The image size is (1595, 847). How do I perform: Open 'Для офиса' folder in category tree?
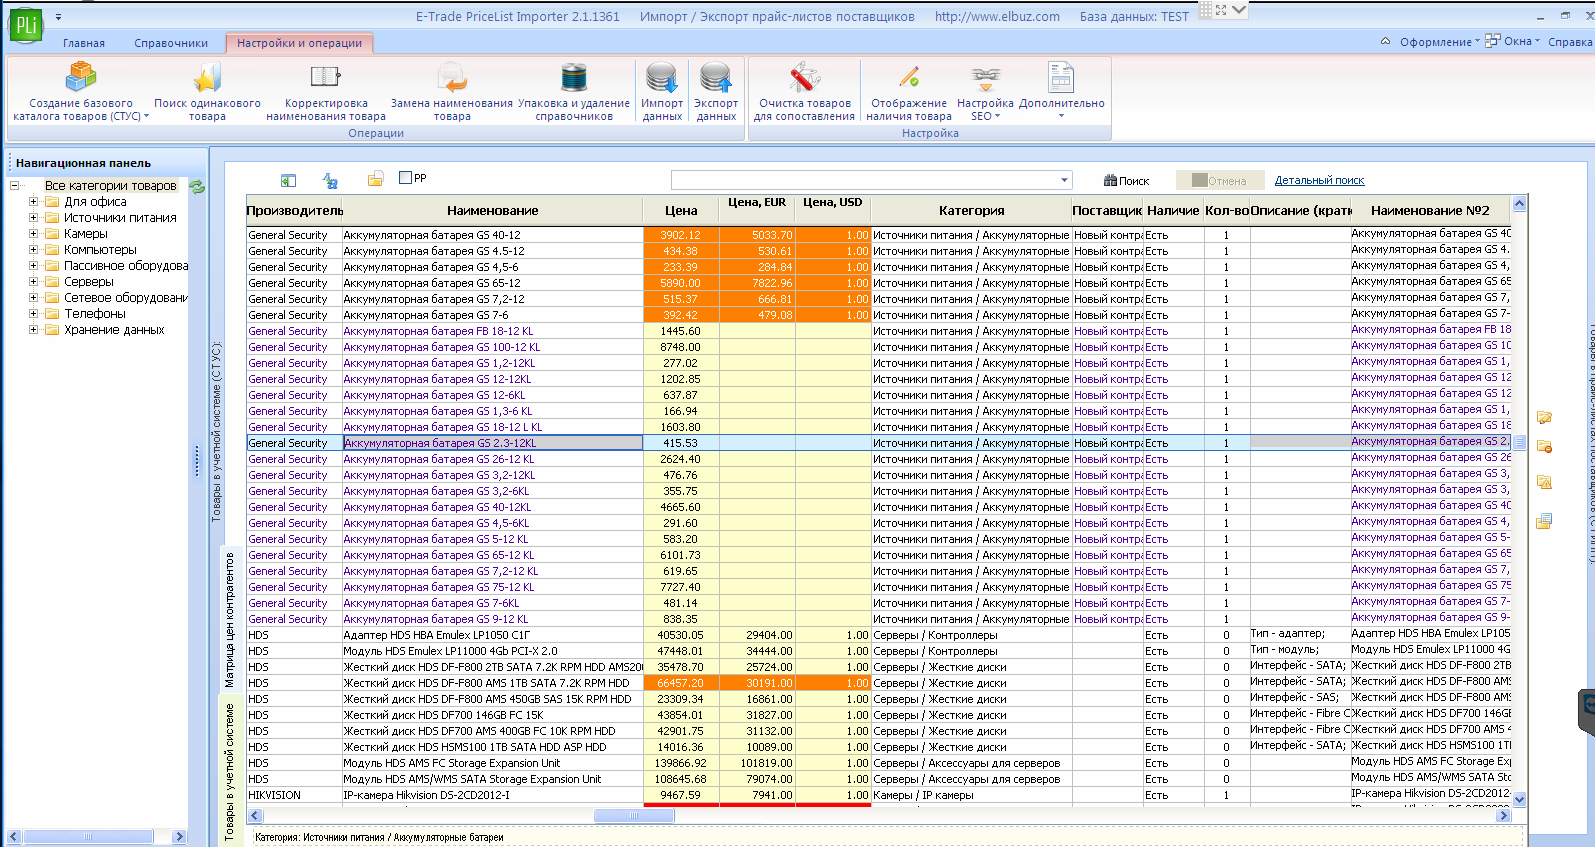(x=95, y=202)
